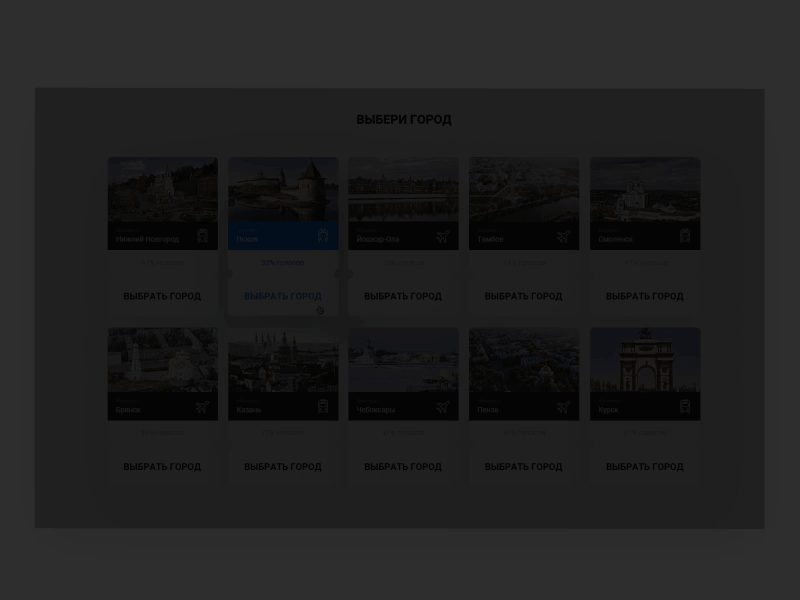800x600 pixels.
Task: Open the Псков fortress photo
Action: click(x=283, y=189)
